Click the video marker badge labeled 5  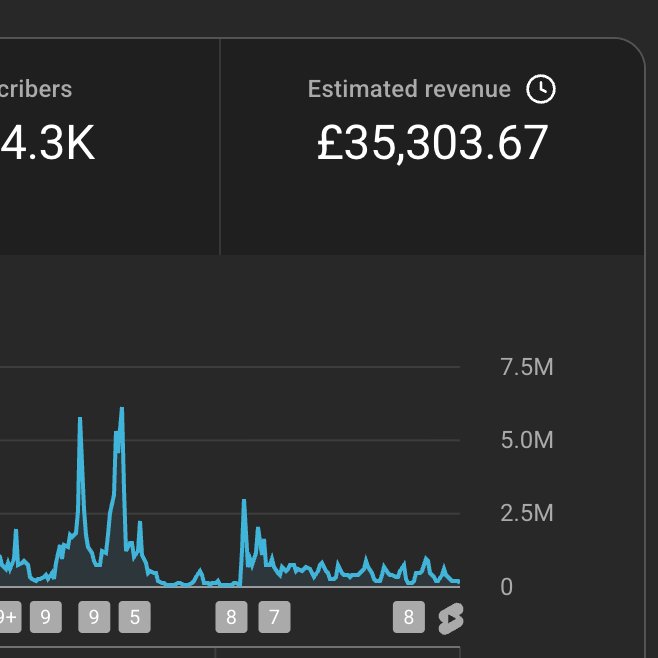(x=135, y=617)
